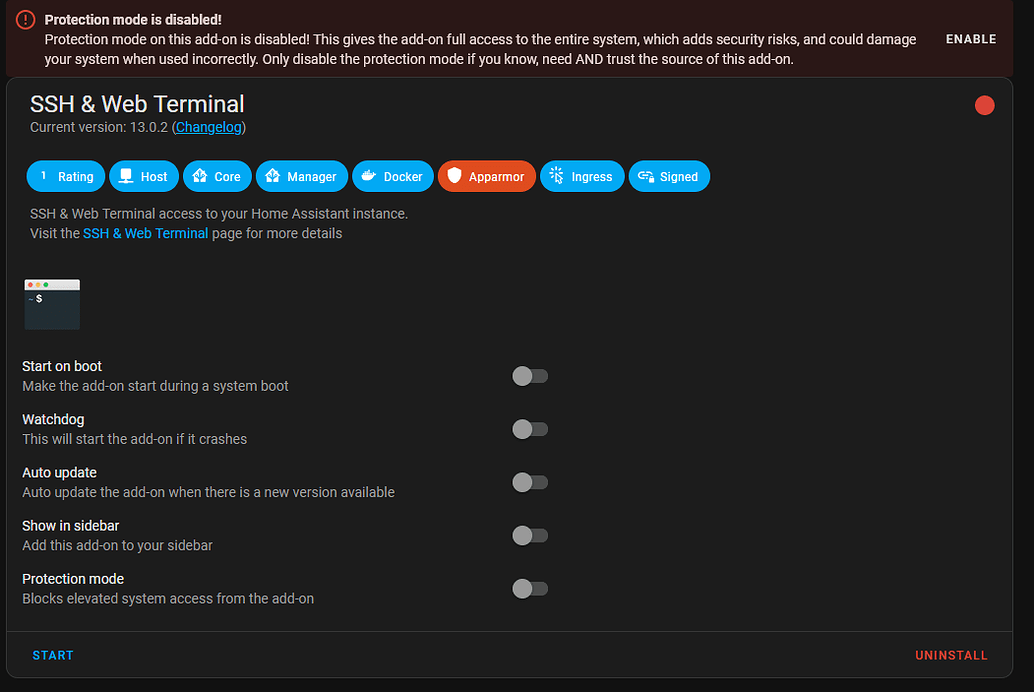Click the Rating chip
The height and width of the screenshot is (692, 1034).
[x=66, y=177]
